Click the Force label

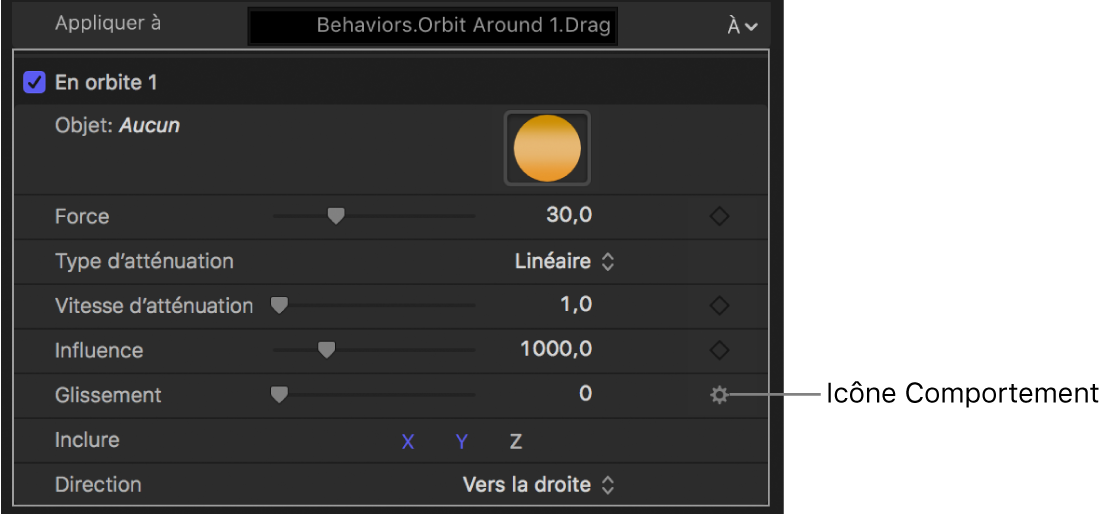click(x=82, y=216)
